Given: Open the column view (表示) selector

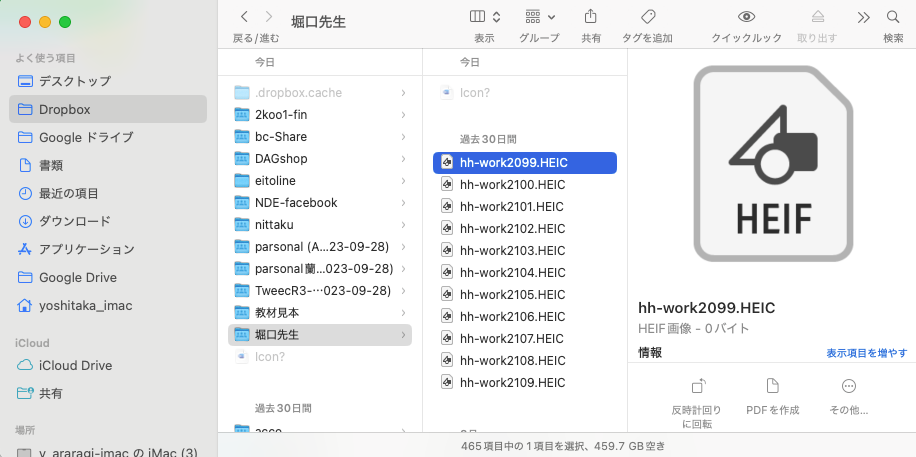Looking at the screenshot, I should click(x=484, y=17).
